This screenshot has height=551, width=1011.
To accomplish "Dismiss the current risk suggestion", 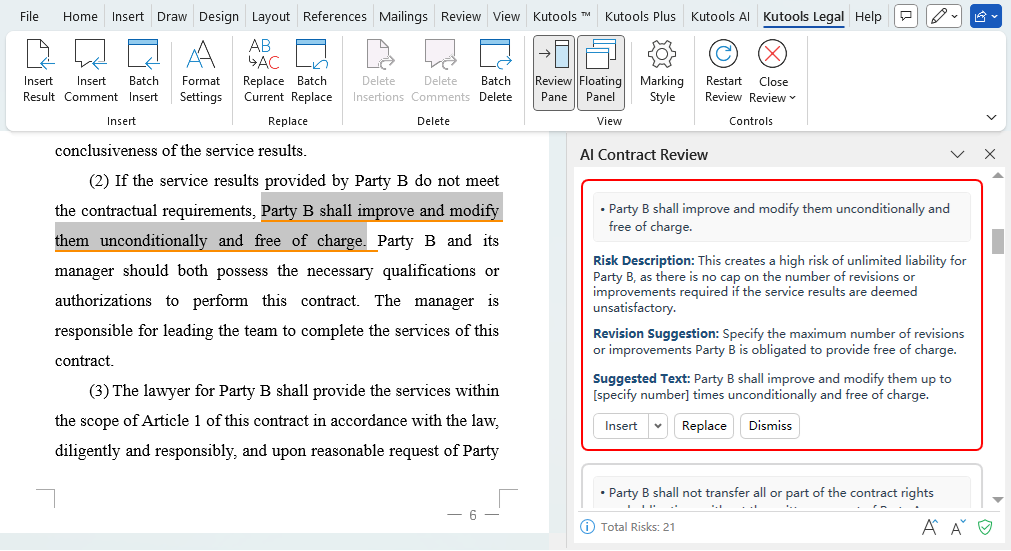I will click(x=770, y=426).
